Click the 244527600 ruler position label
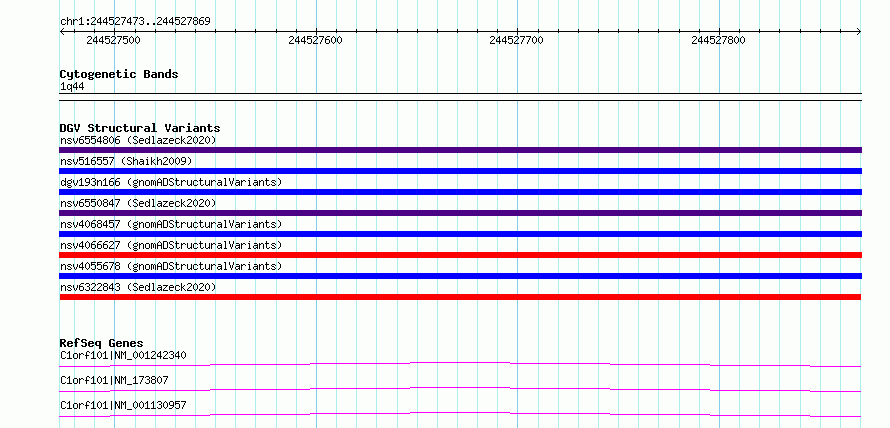 point(316,40)
